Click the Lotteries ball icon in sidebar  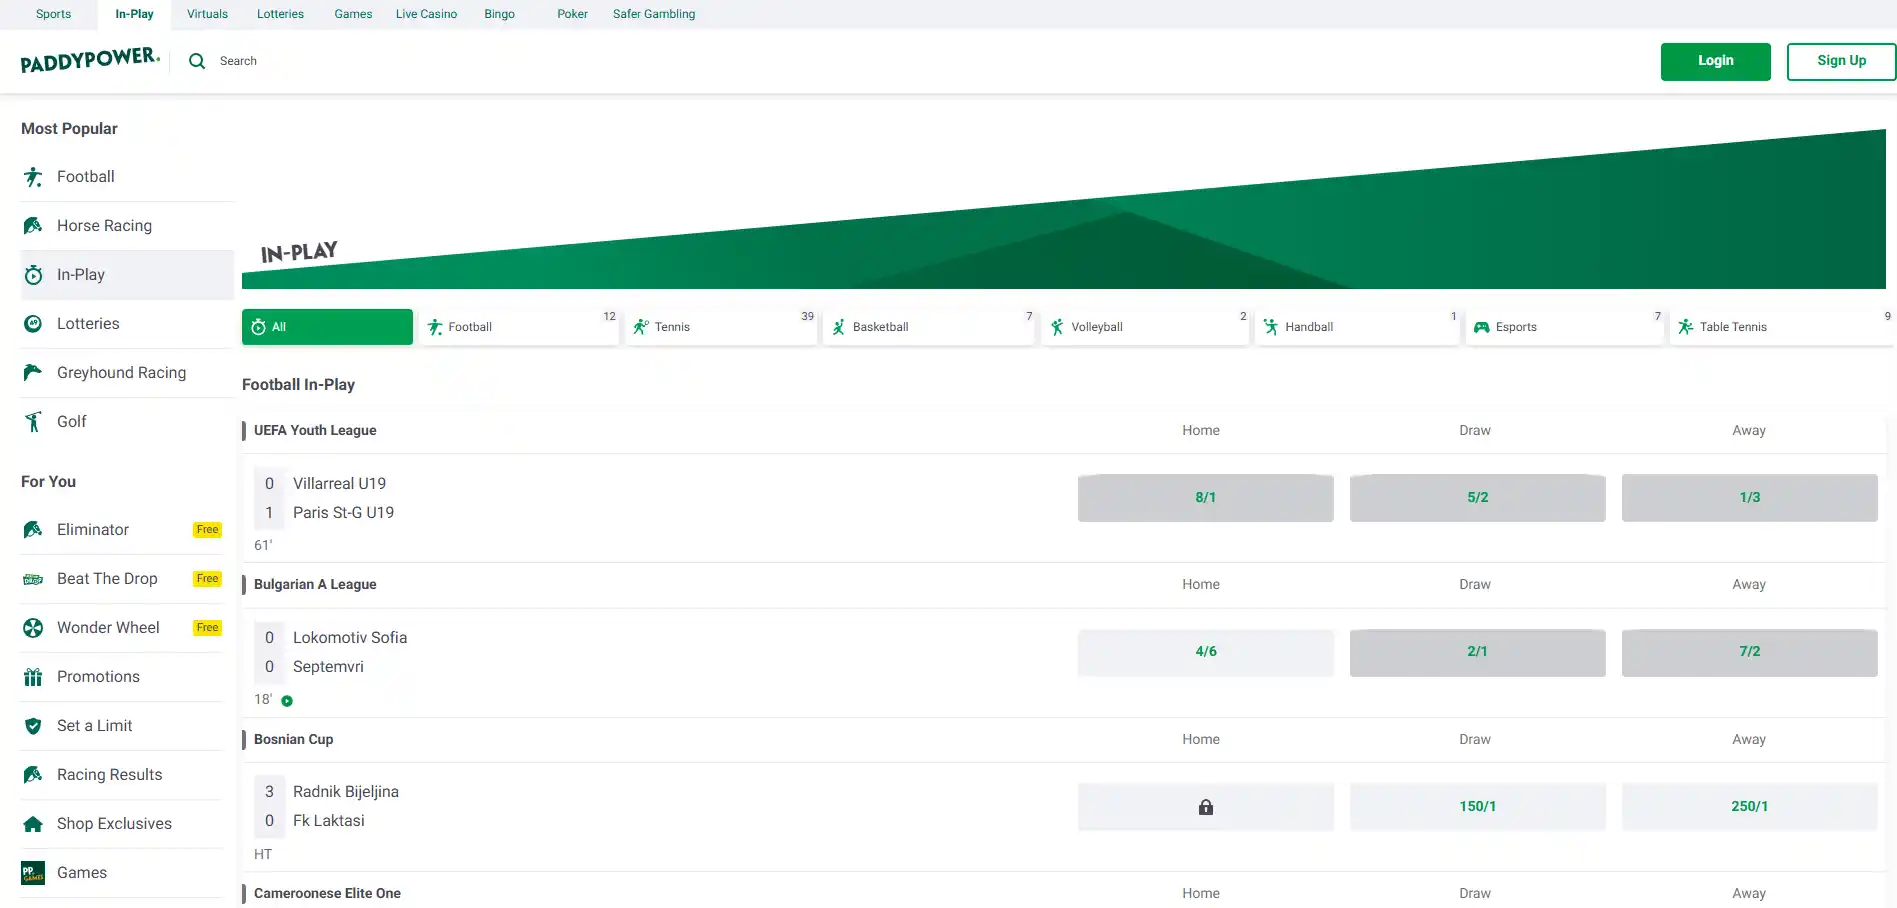[x=33, y=324]
